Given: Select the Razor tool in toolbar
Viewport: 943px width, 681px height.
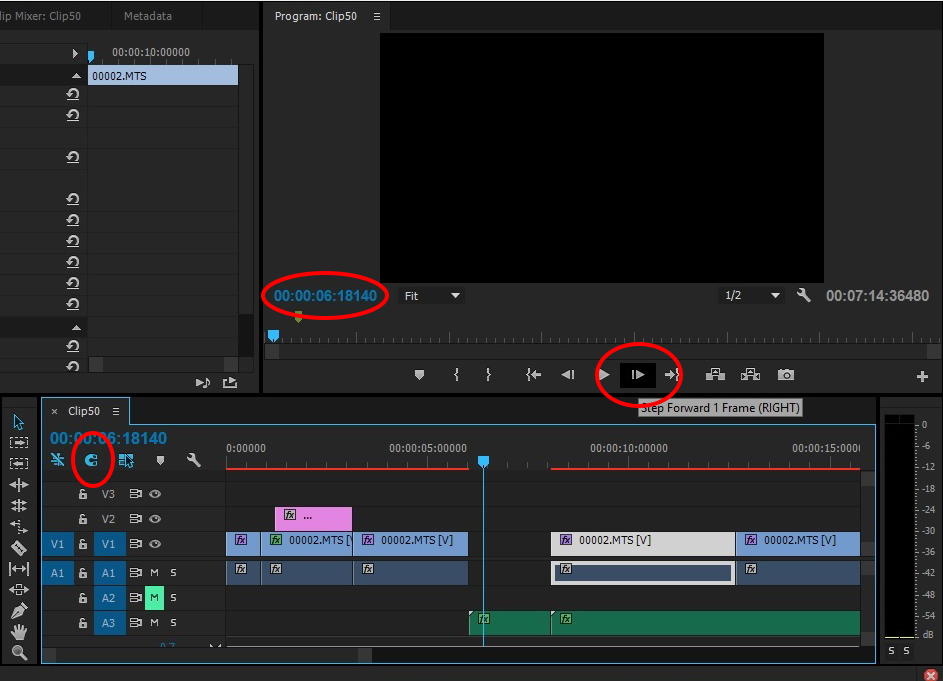Looking at the screenshot, I should (x=18, y=548).
